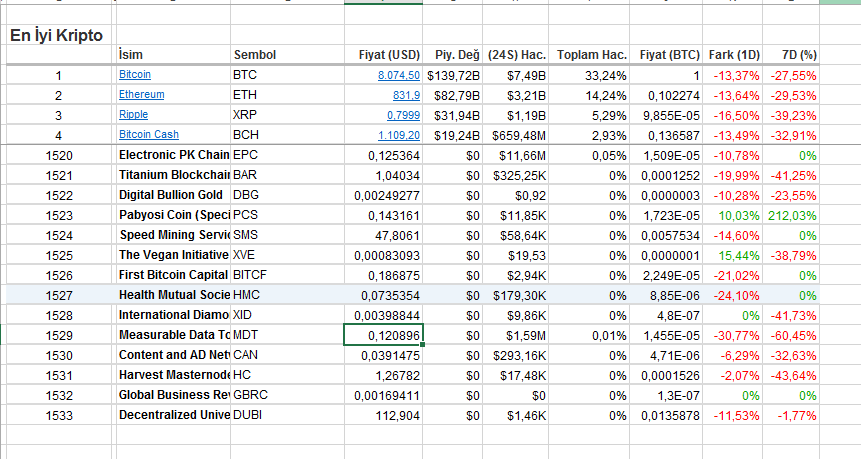This screenshot has width=861, height=459.
Task: Select the BTC symbol cell
Action: [x=287, y=75]
